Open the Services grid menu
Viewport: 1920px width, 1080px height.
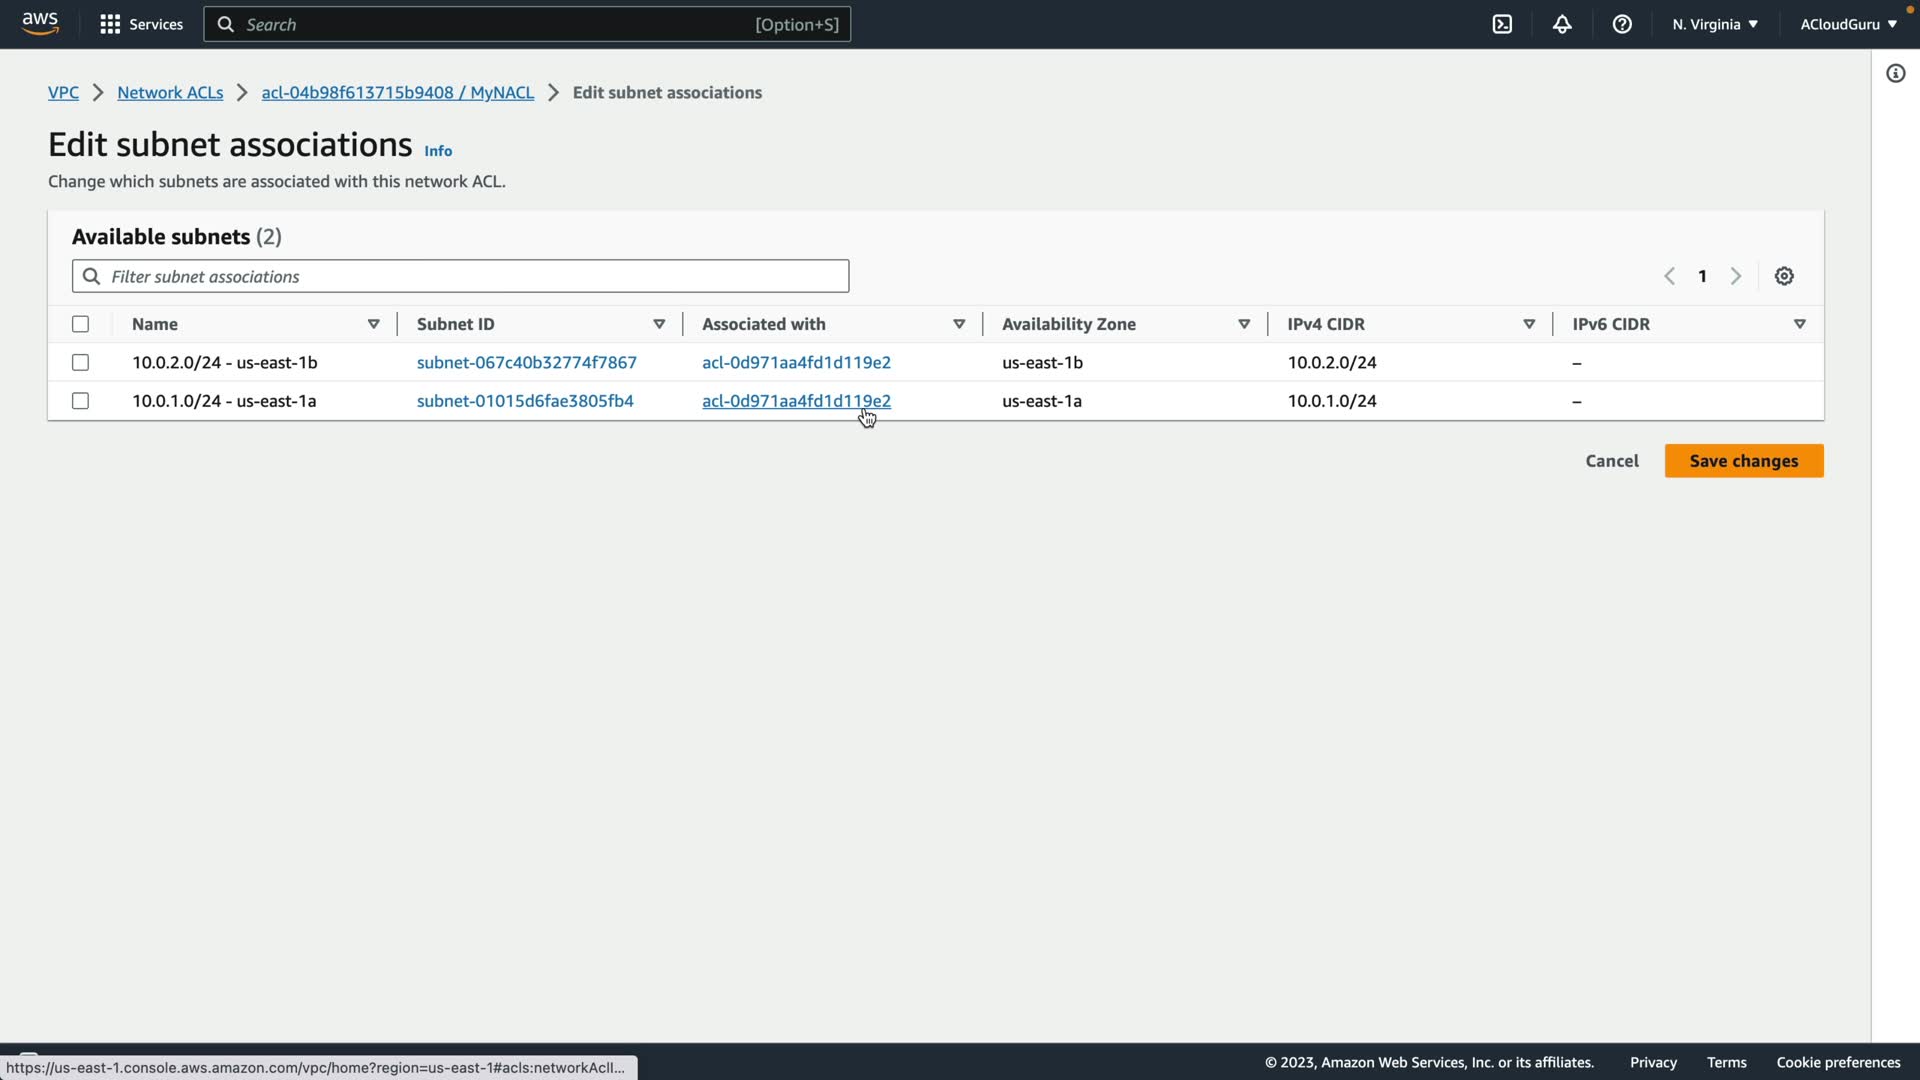[141, 24]
